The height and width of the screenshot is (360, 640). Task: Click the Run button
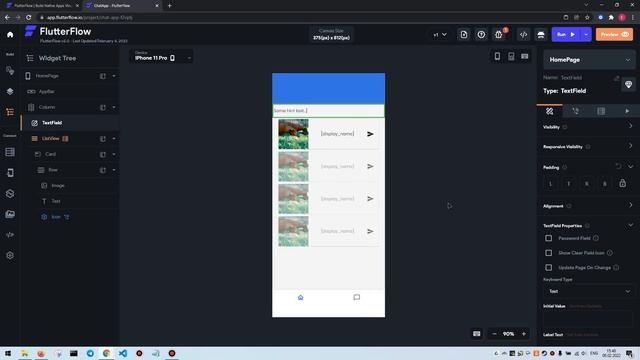(566, 35)
